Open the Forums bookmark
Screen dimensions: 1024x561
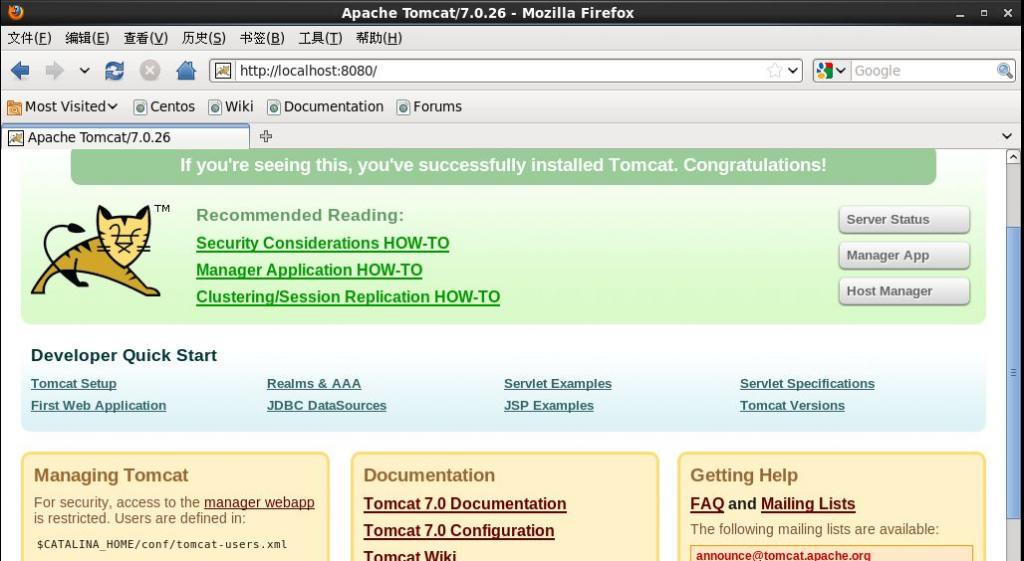(429, 106)
